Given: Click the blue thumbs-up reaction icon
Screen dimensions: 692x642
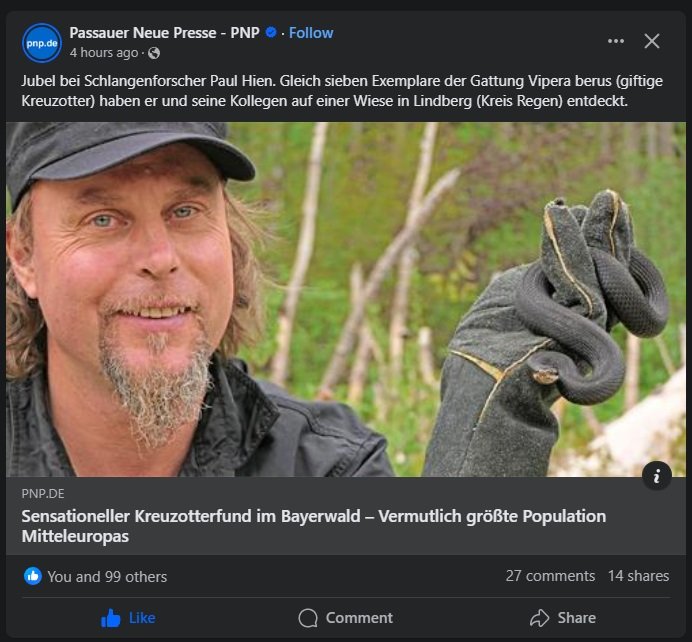Looking at the screenshot, I should pyautogui.click(x=33, y=576).
